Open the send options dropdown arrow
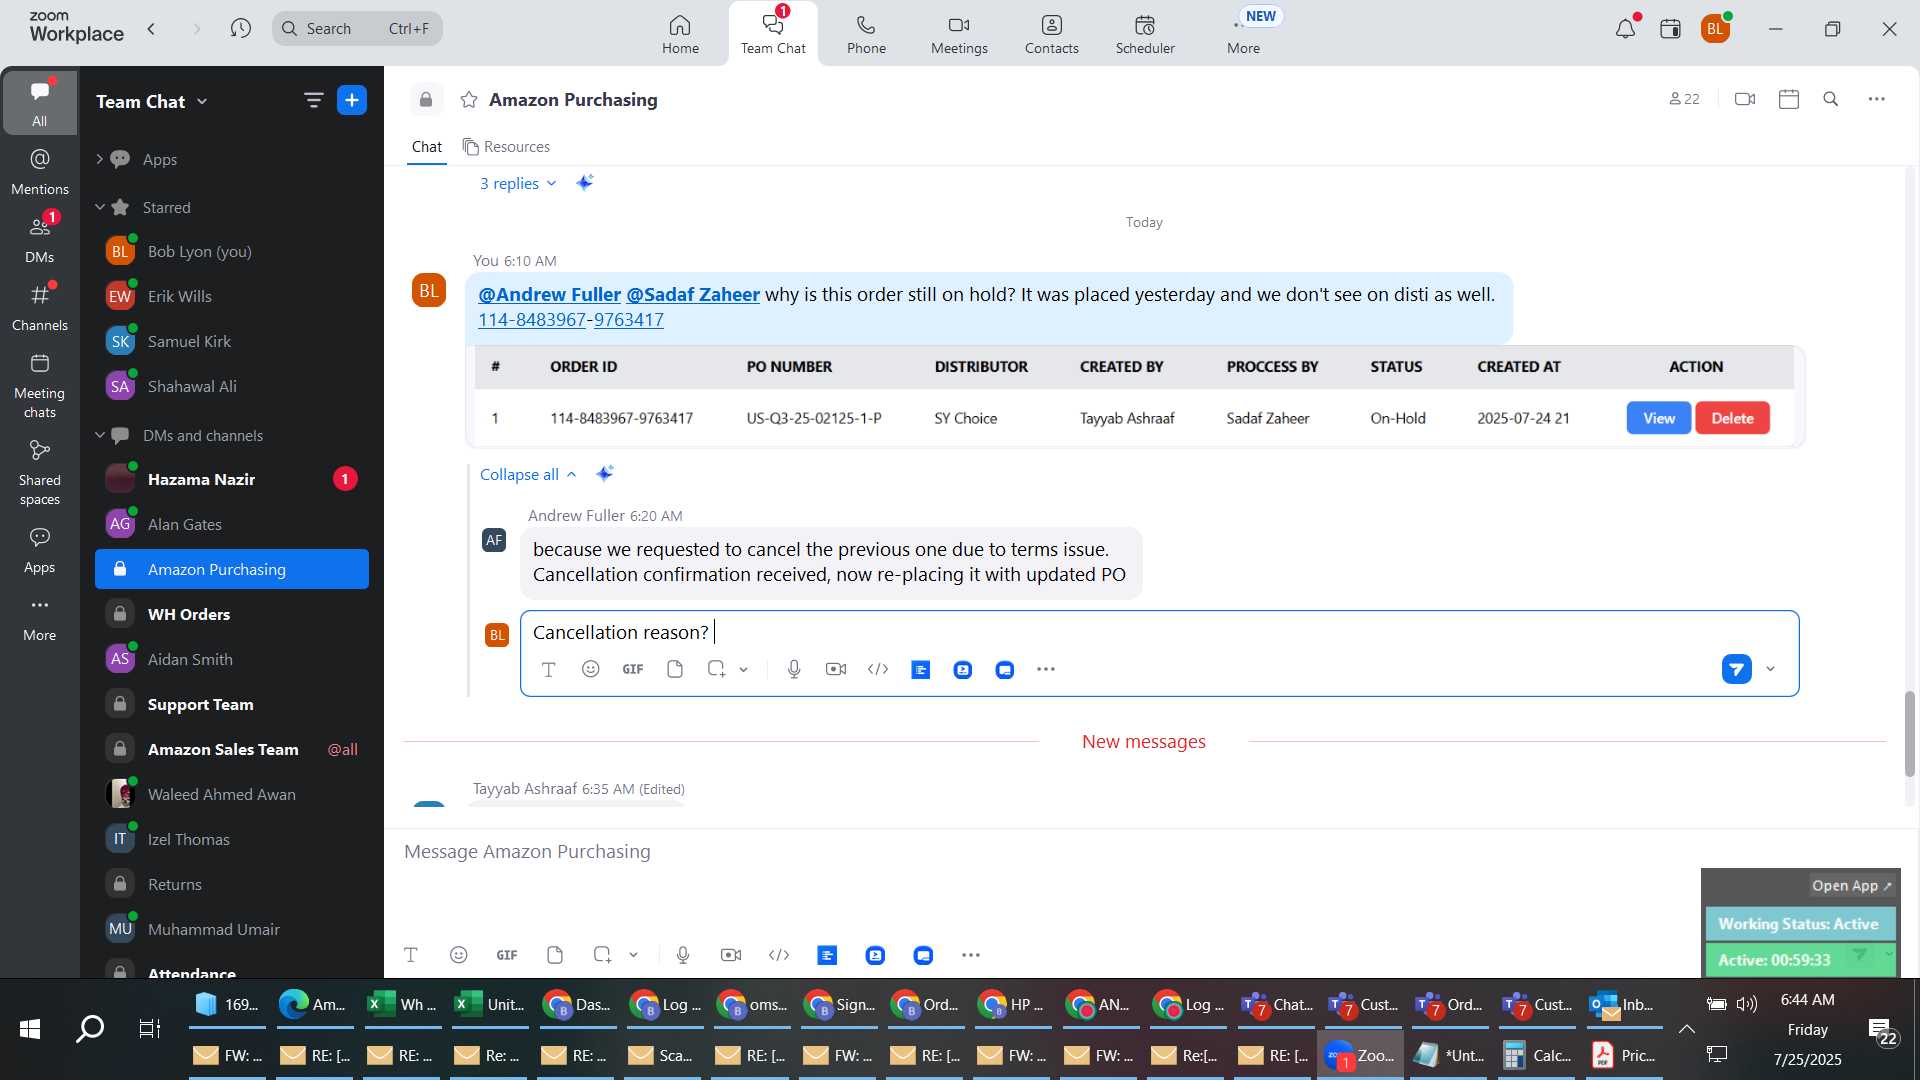 point(1771,669)
